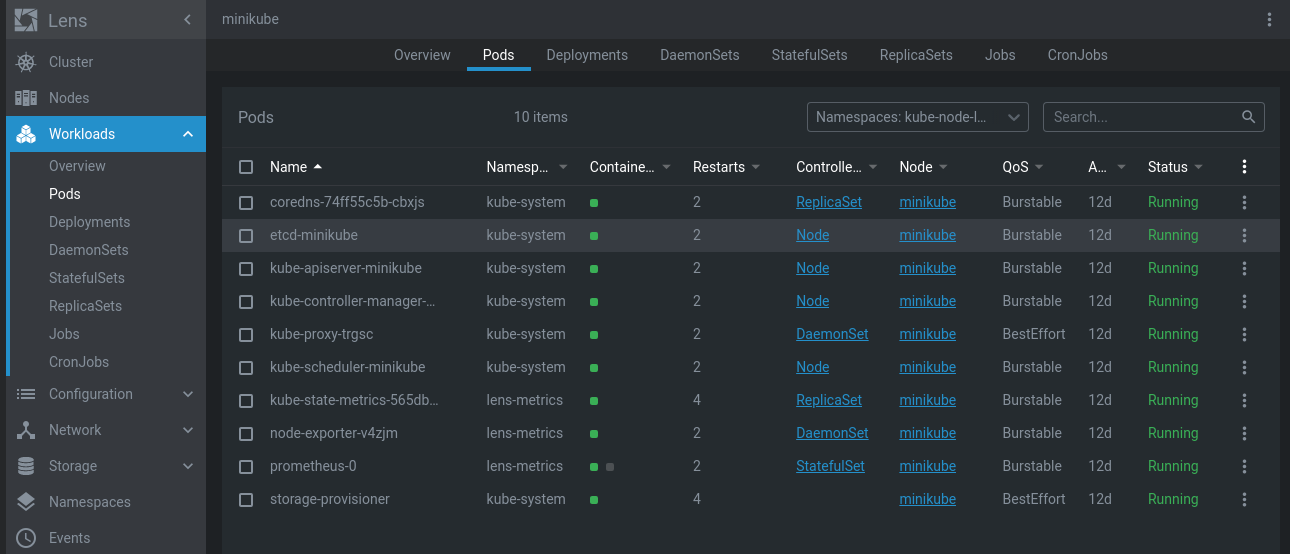Collapse the Workloads sidebar section
The width and height of the screenshot is (1290, 554).
click(188, 134)
